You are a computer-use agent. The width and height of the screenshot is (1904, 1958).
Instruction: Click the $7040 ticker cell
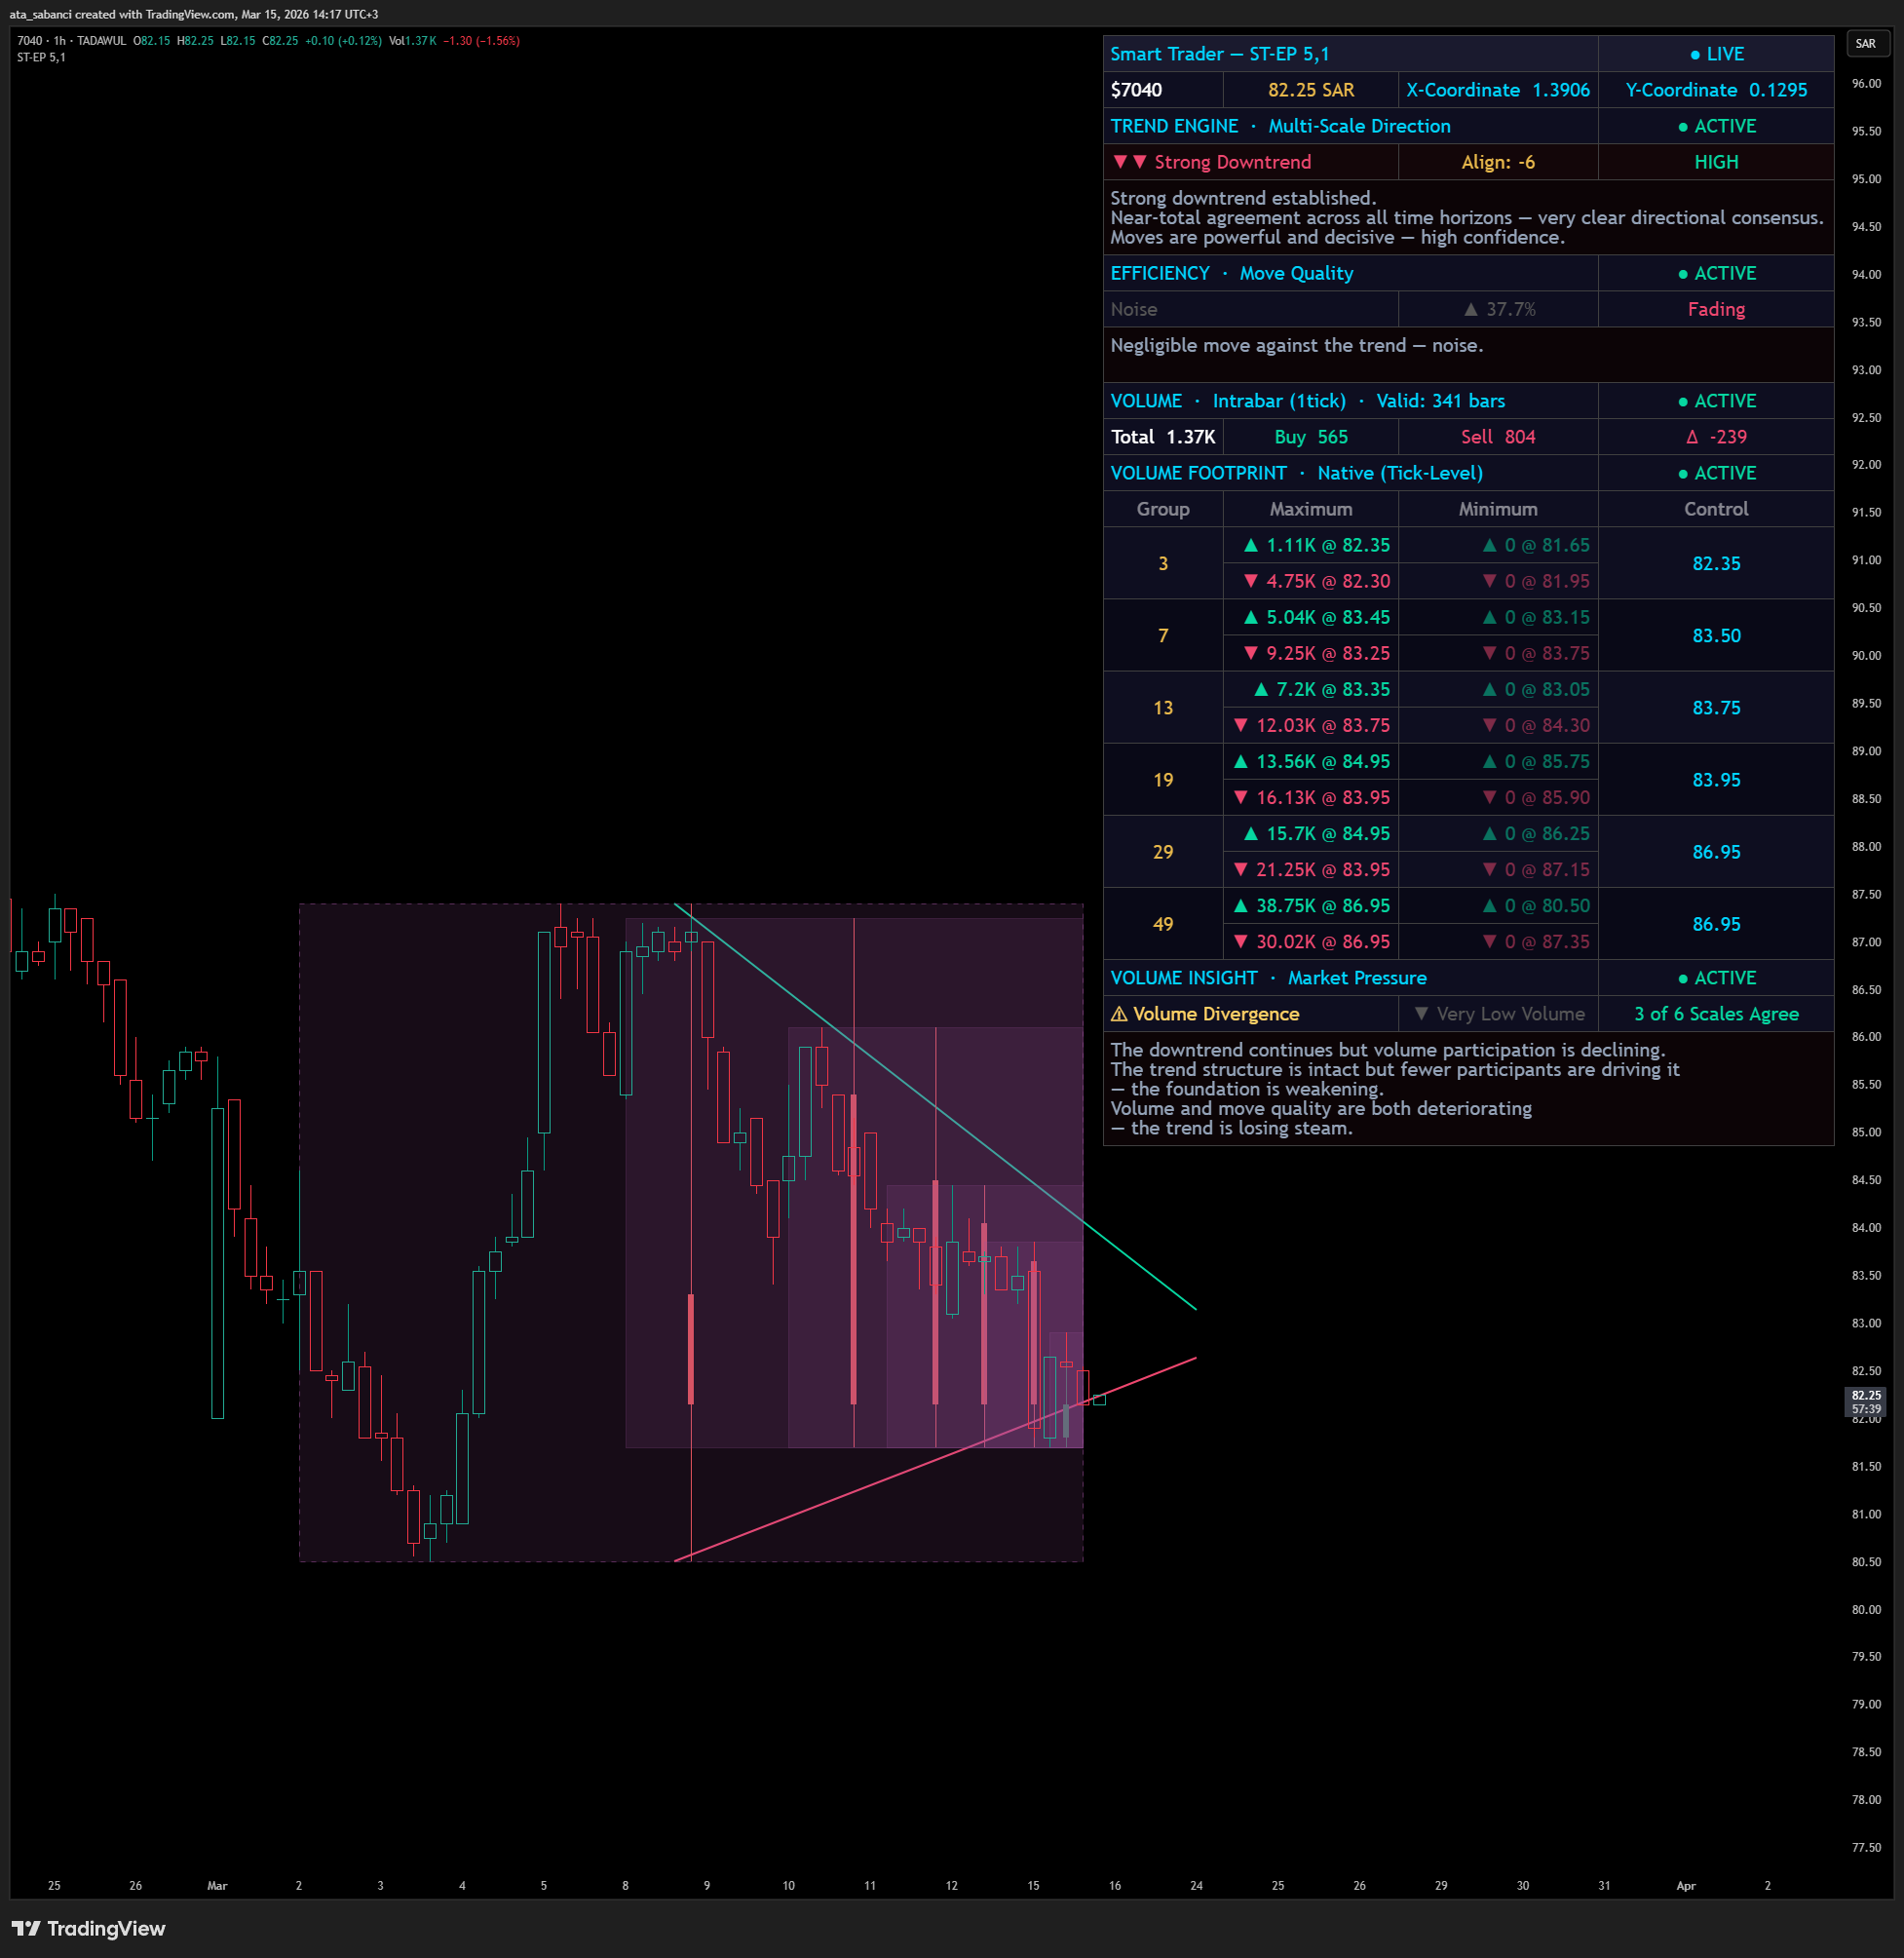[1163, 90]
